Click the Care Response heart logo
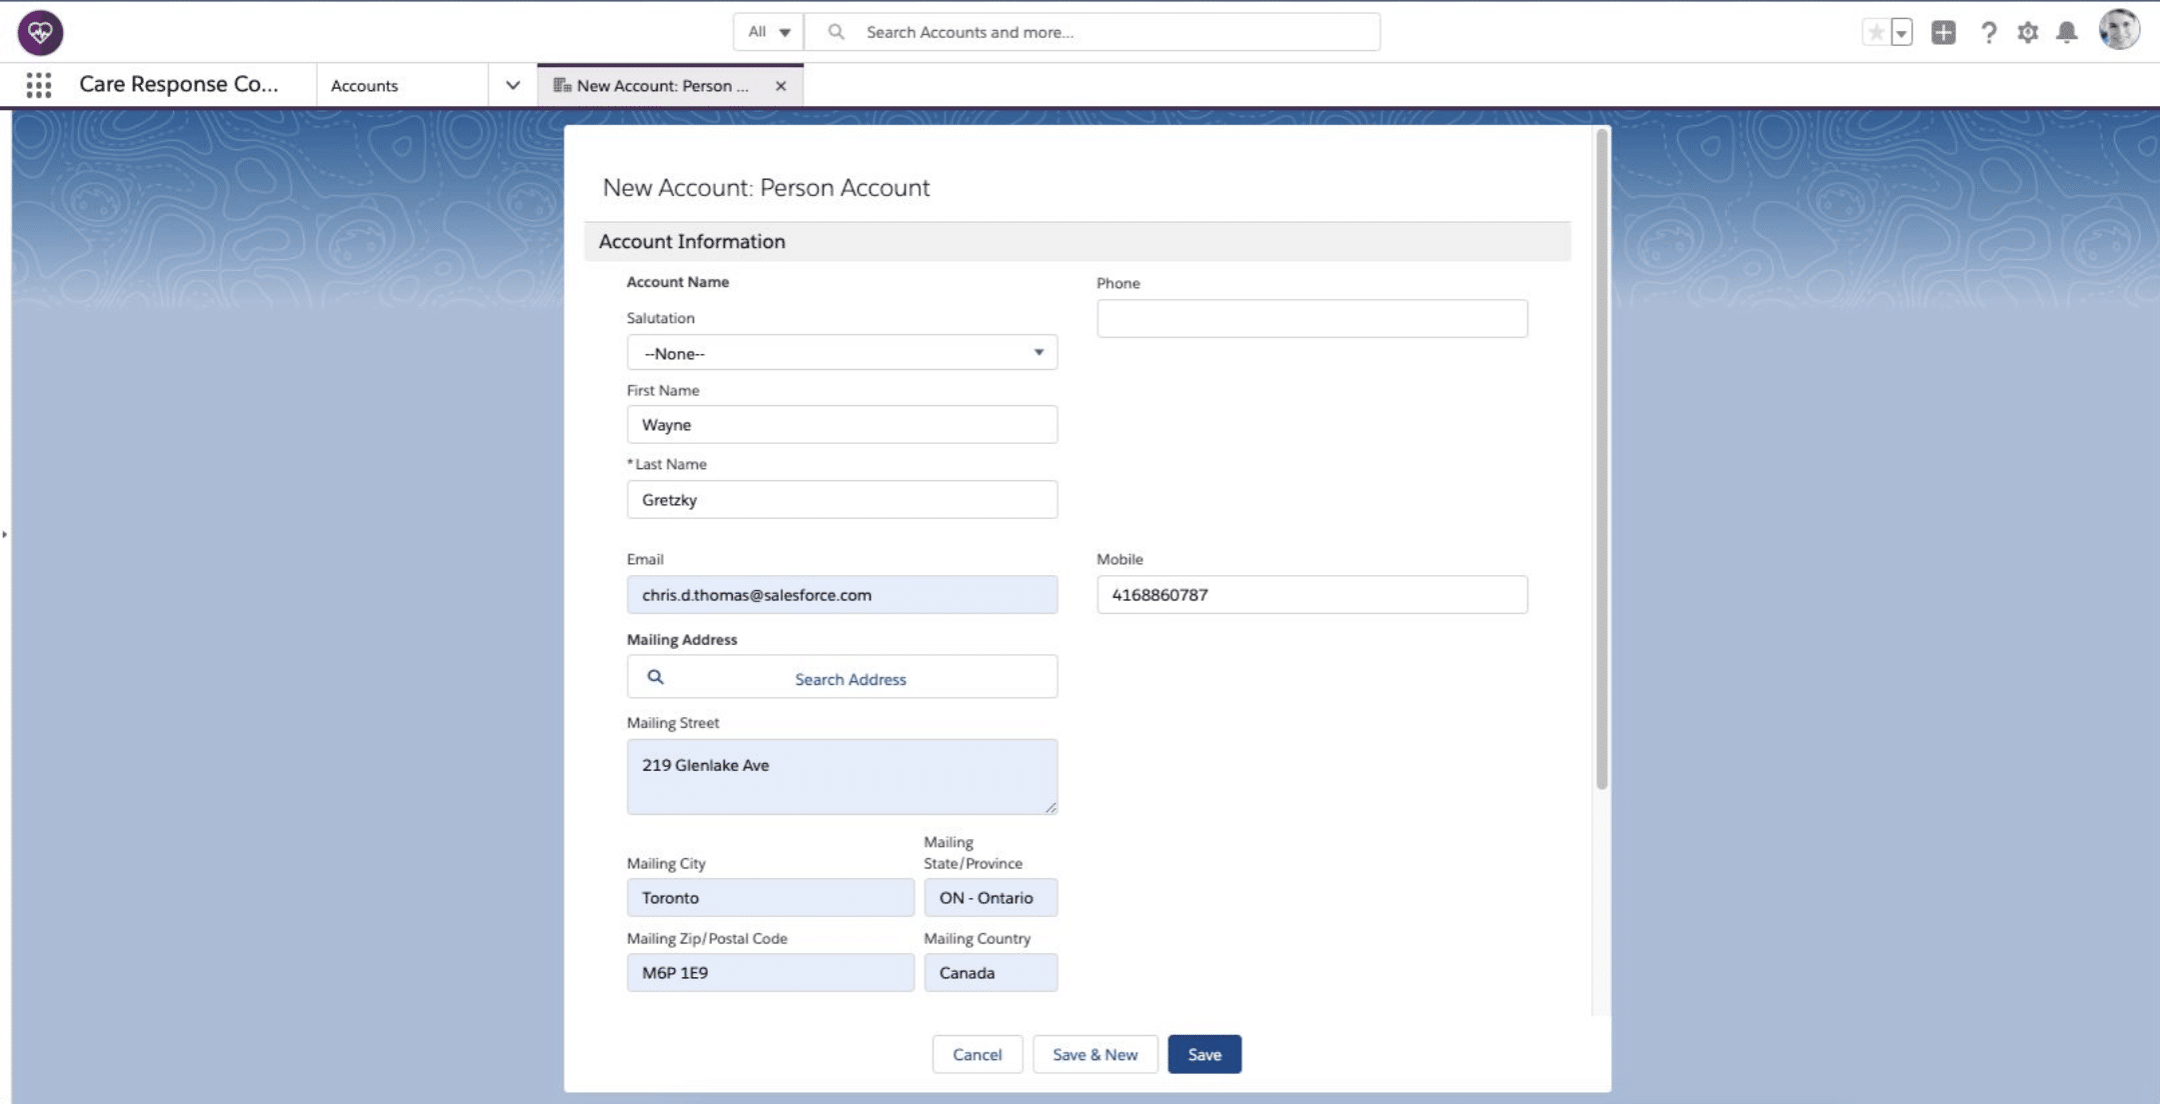 (40, 32)
